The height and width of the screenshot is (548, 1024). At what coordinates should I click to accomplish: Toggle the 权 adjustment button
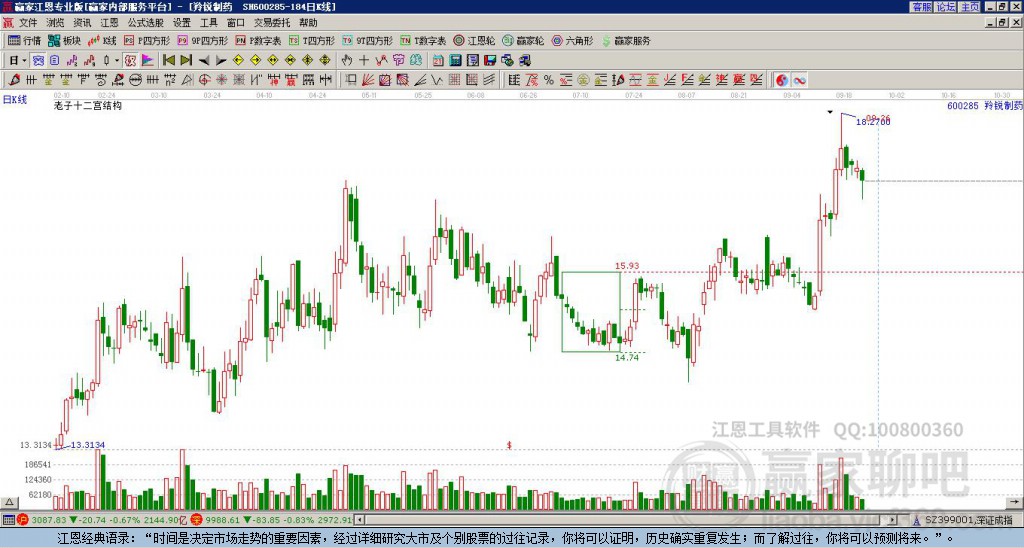point(130,61)
